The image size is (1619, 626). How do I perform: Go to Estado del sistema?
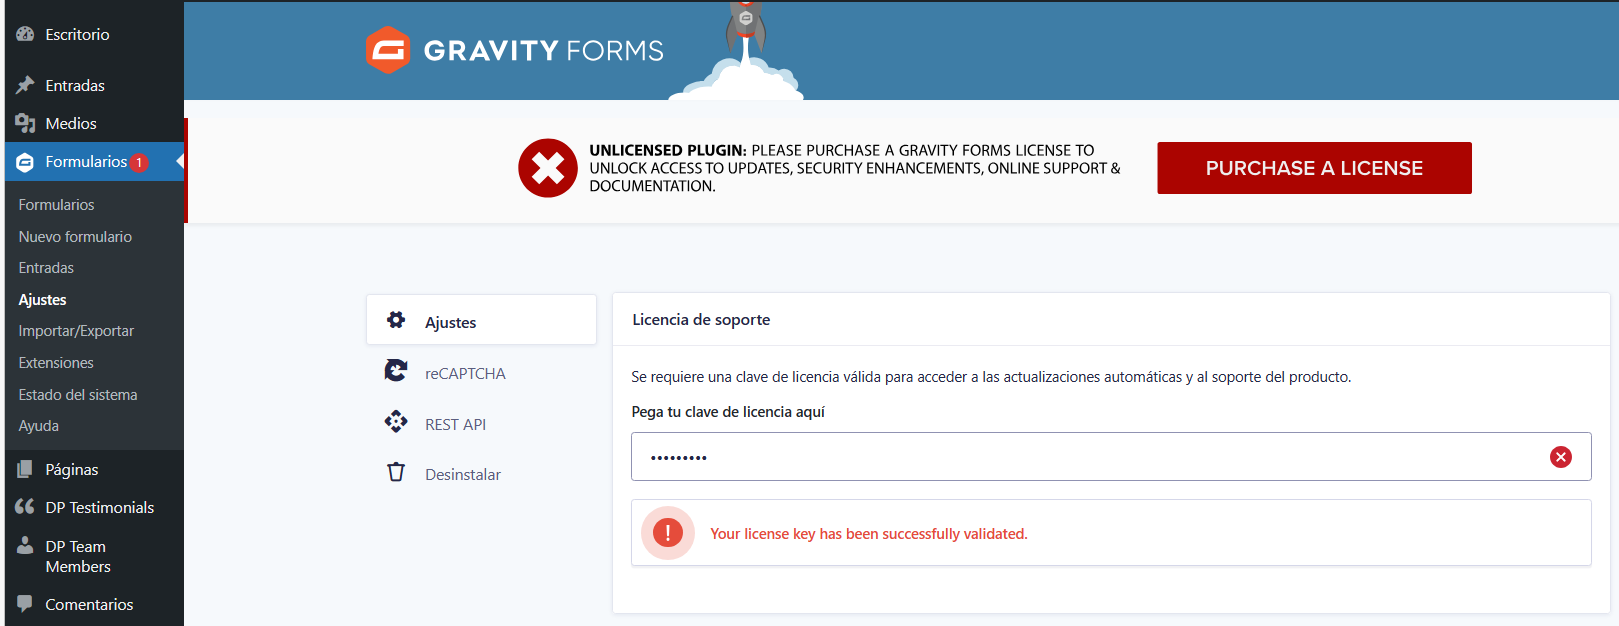78,394
